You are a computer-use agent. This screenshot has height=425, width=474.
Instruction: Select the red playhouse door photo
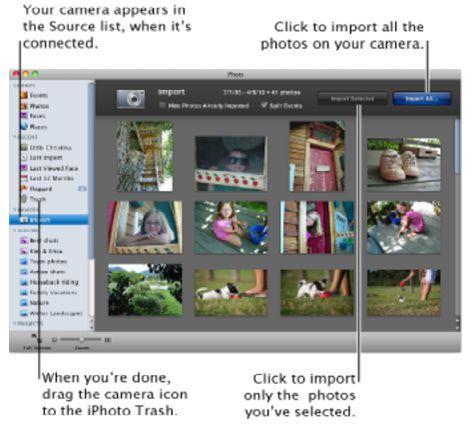pos(317,156)
